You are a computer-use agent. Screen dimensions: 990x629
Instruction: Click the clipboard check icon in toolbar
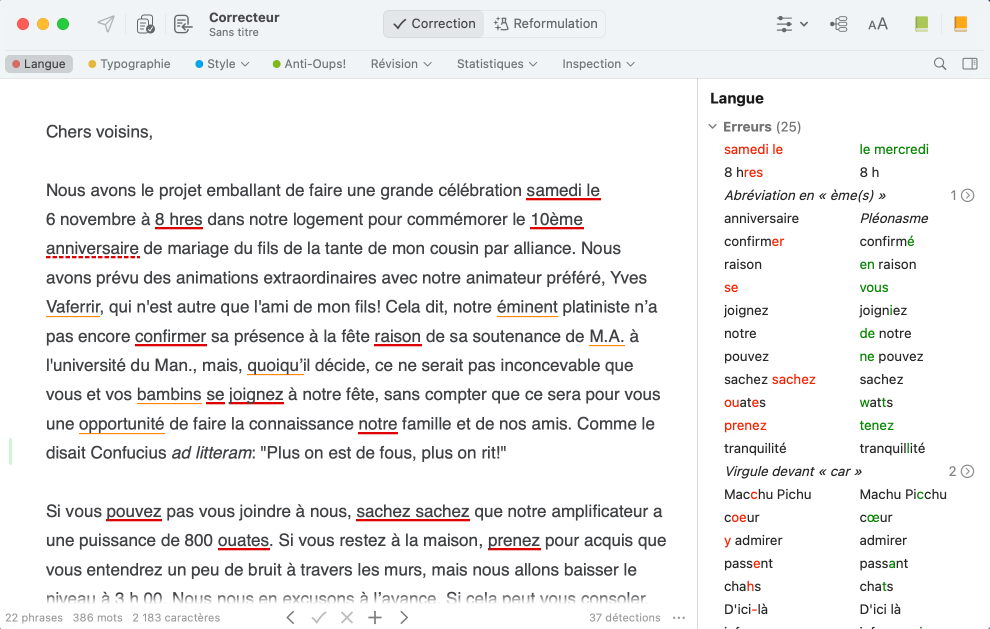[x=145, y=24]
